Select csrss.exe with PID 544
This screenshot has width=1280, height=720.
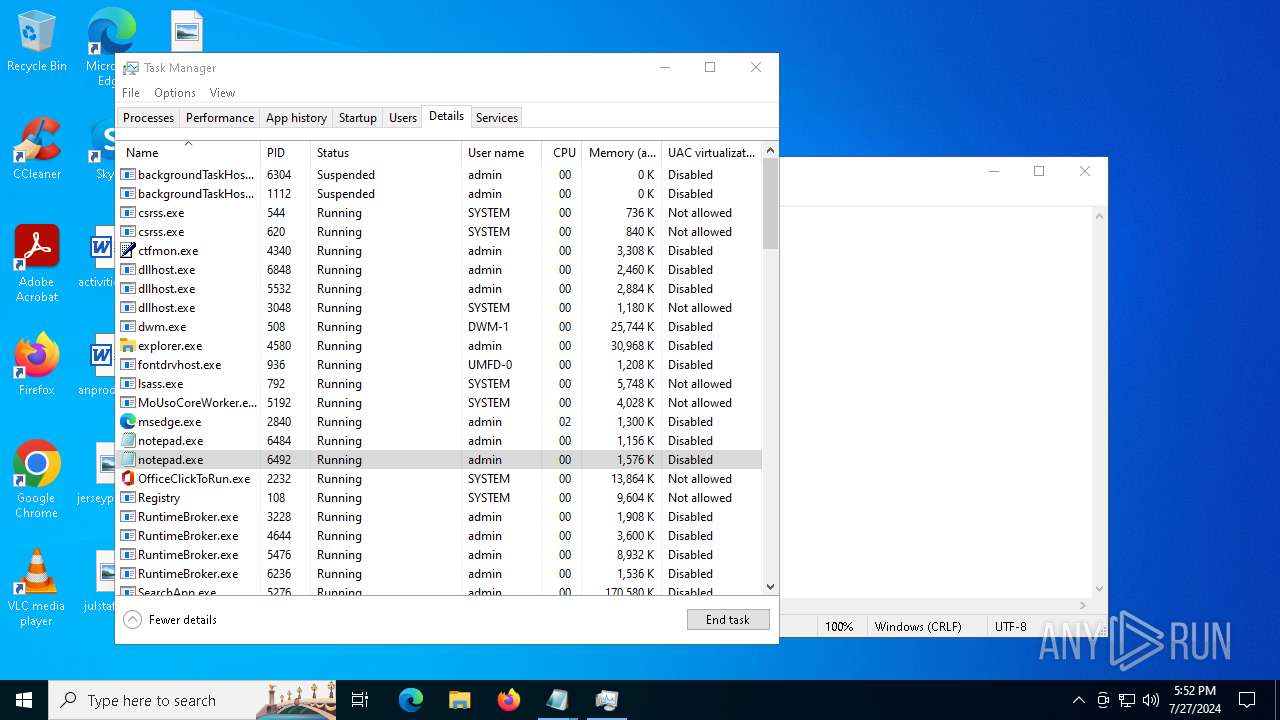[439, 213]
